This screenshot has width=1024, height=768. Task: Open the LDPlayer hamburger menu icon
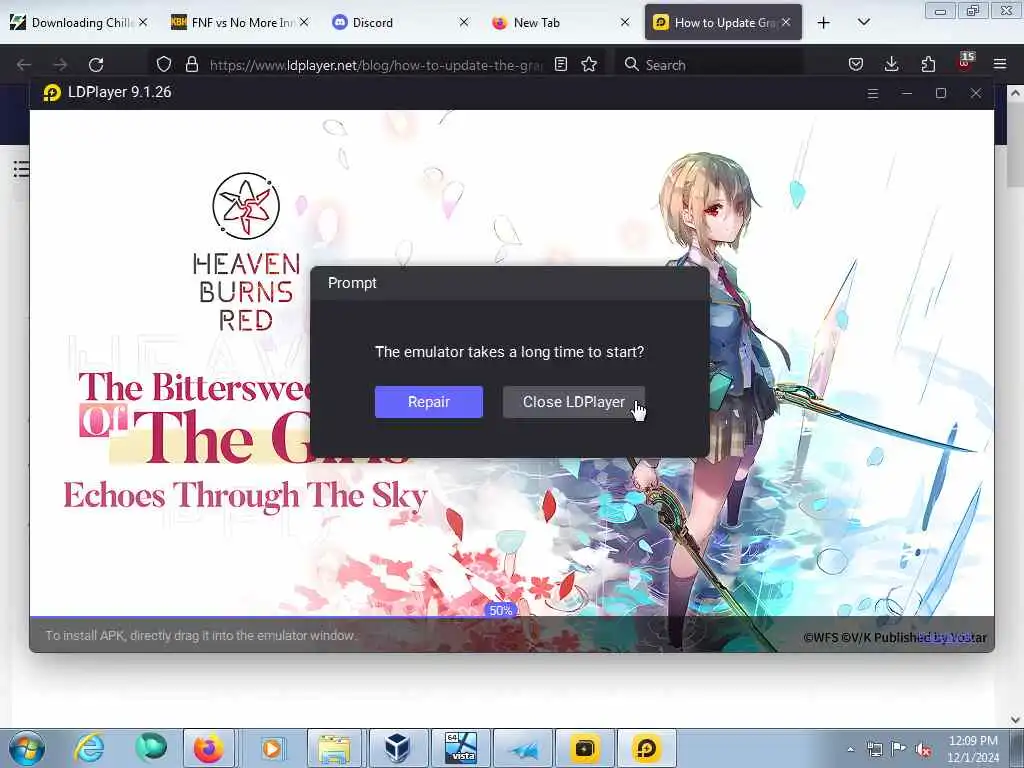pos(872,93)
